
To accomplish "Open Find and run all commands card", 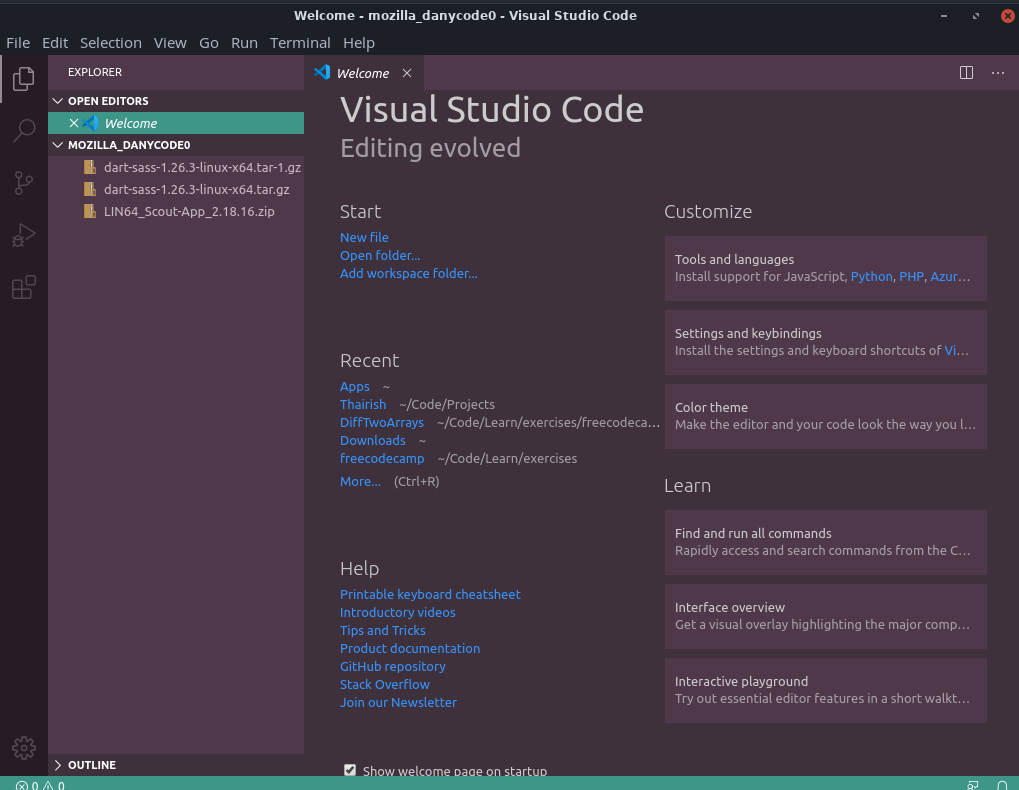I will (x=825, y=542).
